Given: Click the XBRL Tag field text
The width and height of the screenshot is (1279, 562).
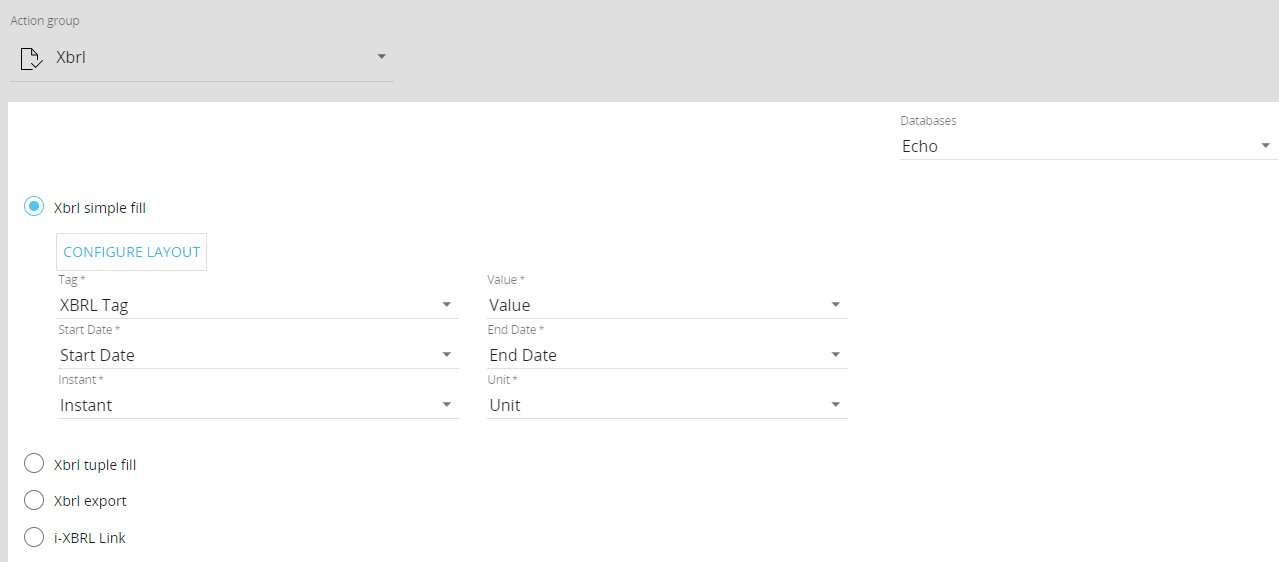Looking at the screenshot, I should click(x=94, y=305).
